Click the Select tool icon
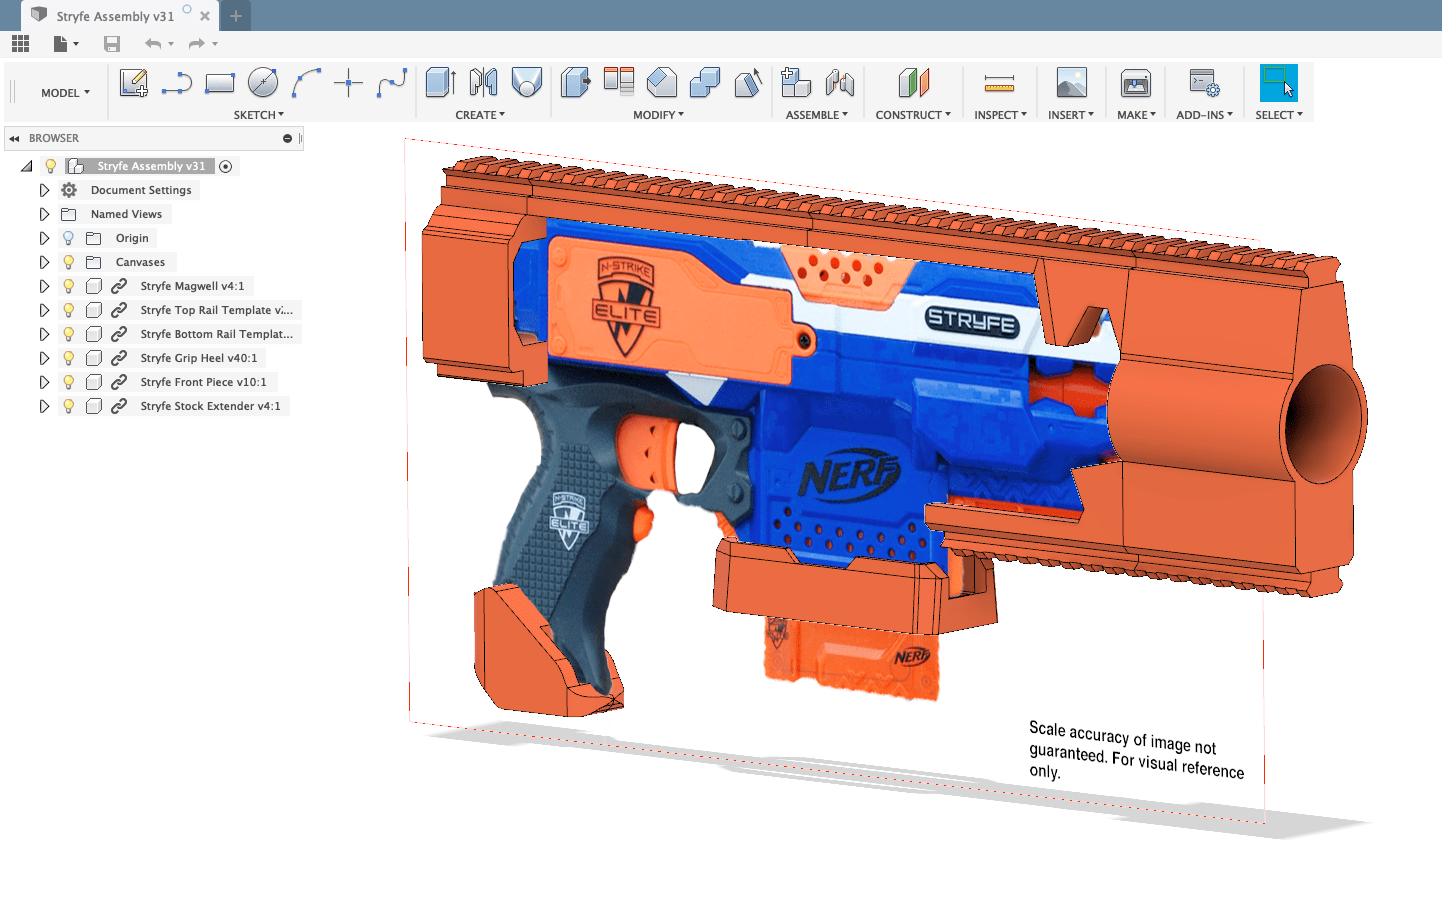1442x900 pixels. pyautogui.click(x=1279, y=83)
